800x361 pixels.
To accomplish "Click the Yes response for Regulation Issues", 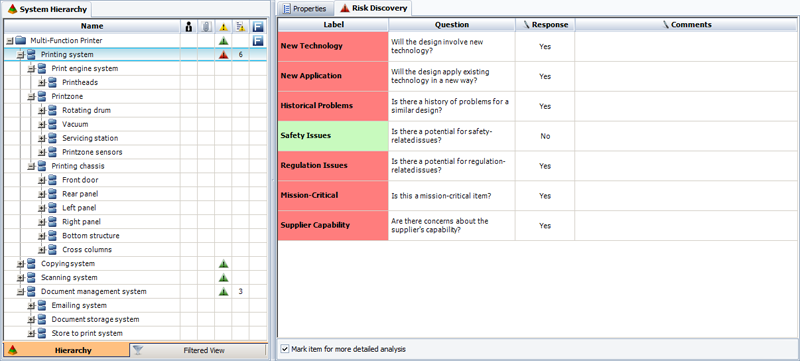I will 545,166.
